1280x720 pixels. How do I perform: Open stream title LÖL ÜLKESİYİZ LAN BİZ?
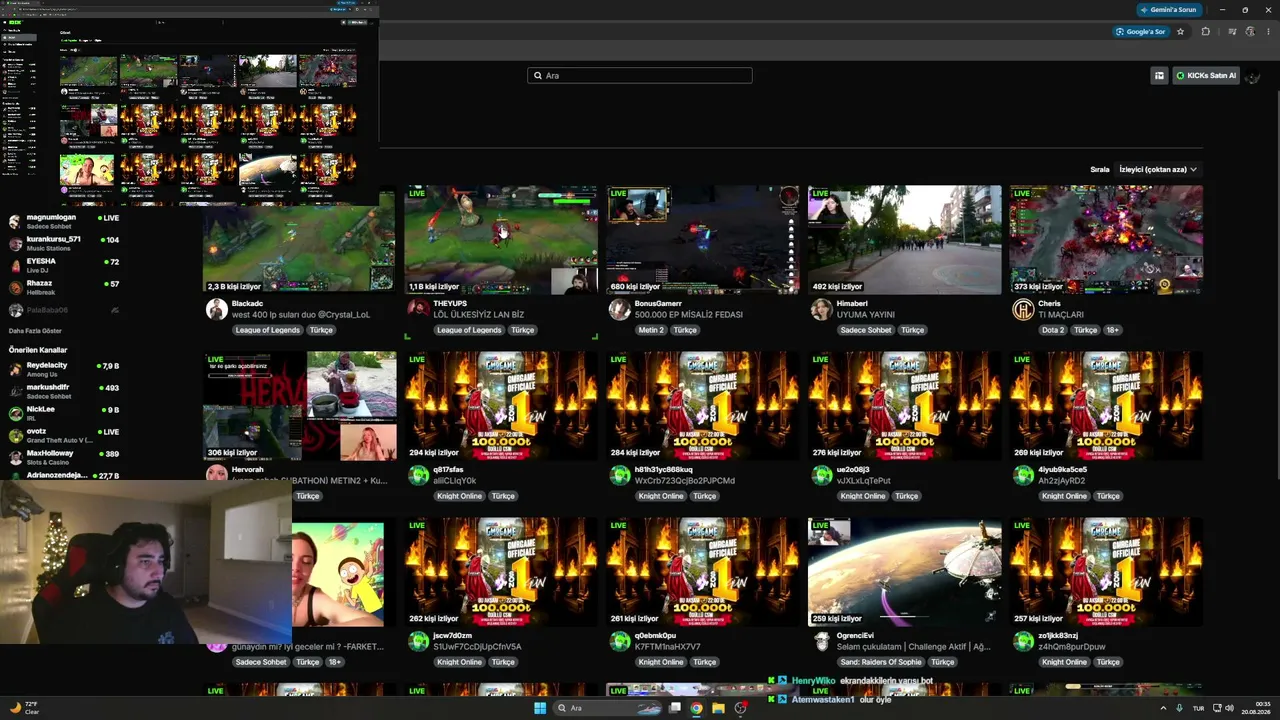point(479,315)
